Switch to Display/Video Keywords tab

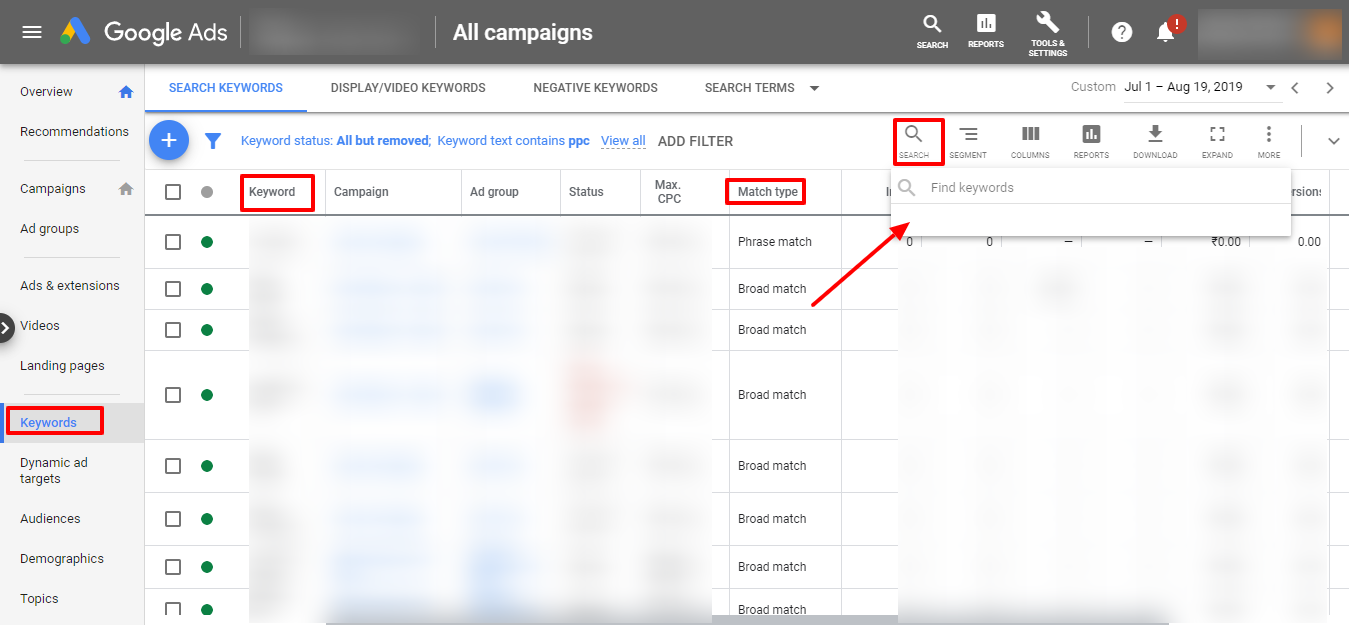click(x=408, y=88)
